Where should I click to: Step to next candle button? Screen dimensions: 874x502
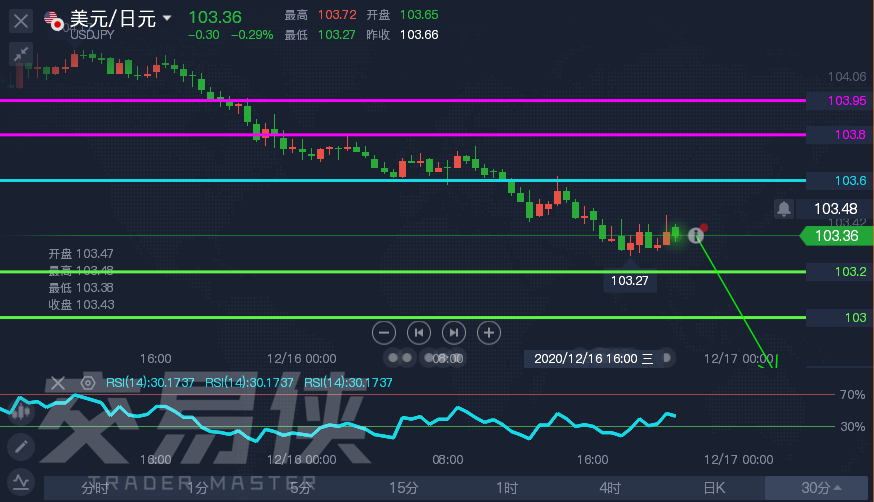point(454,333)
